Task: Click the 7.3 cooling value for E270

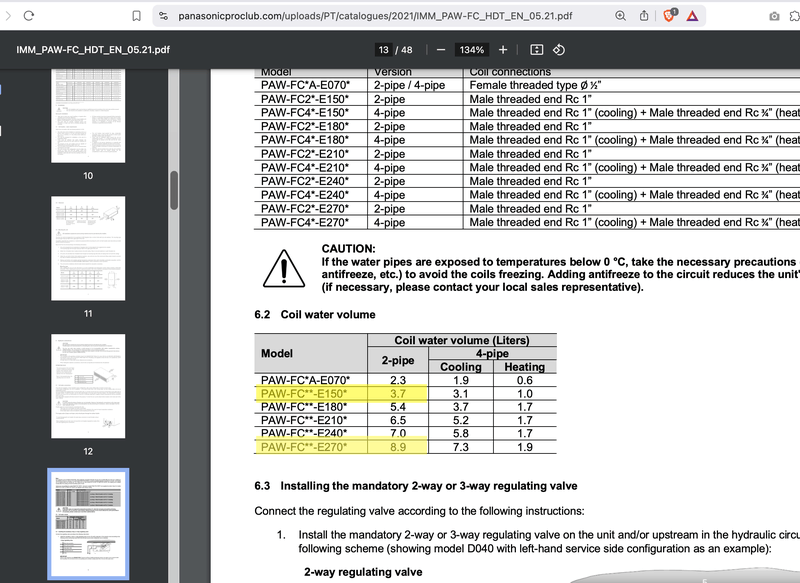Action: pos(461,447)
